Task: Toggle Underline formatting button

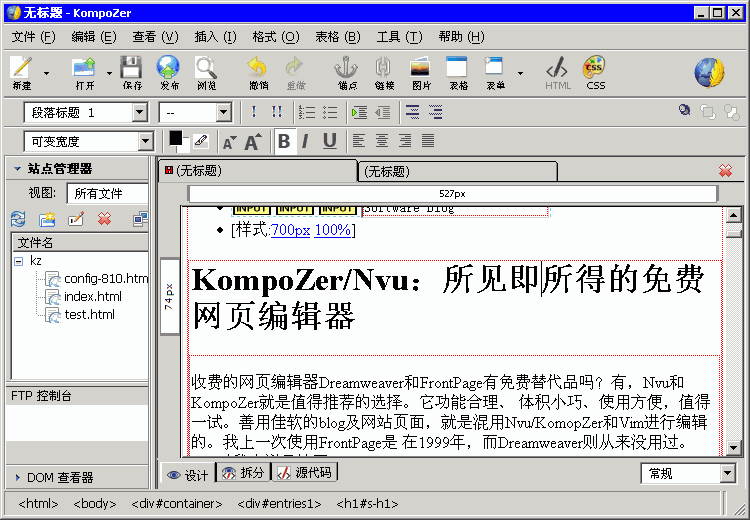Action: [x=328, y=141]
